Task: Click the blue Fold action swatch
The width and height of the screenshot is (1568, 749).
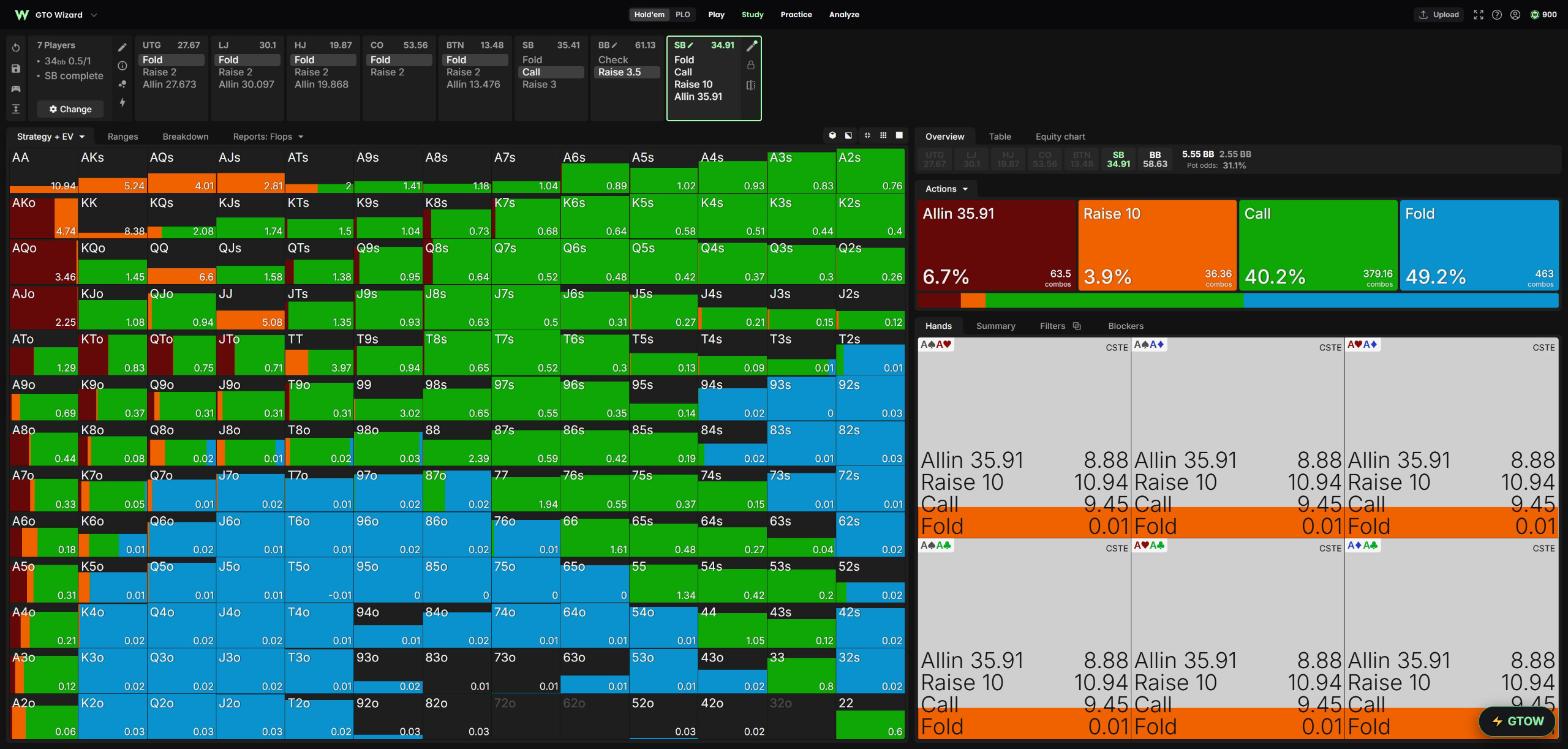Action: pos(1479,246)
